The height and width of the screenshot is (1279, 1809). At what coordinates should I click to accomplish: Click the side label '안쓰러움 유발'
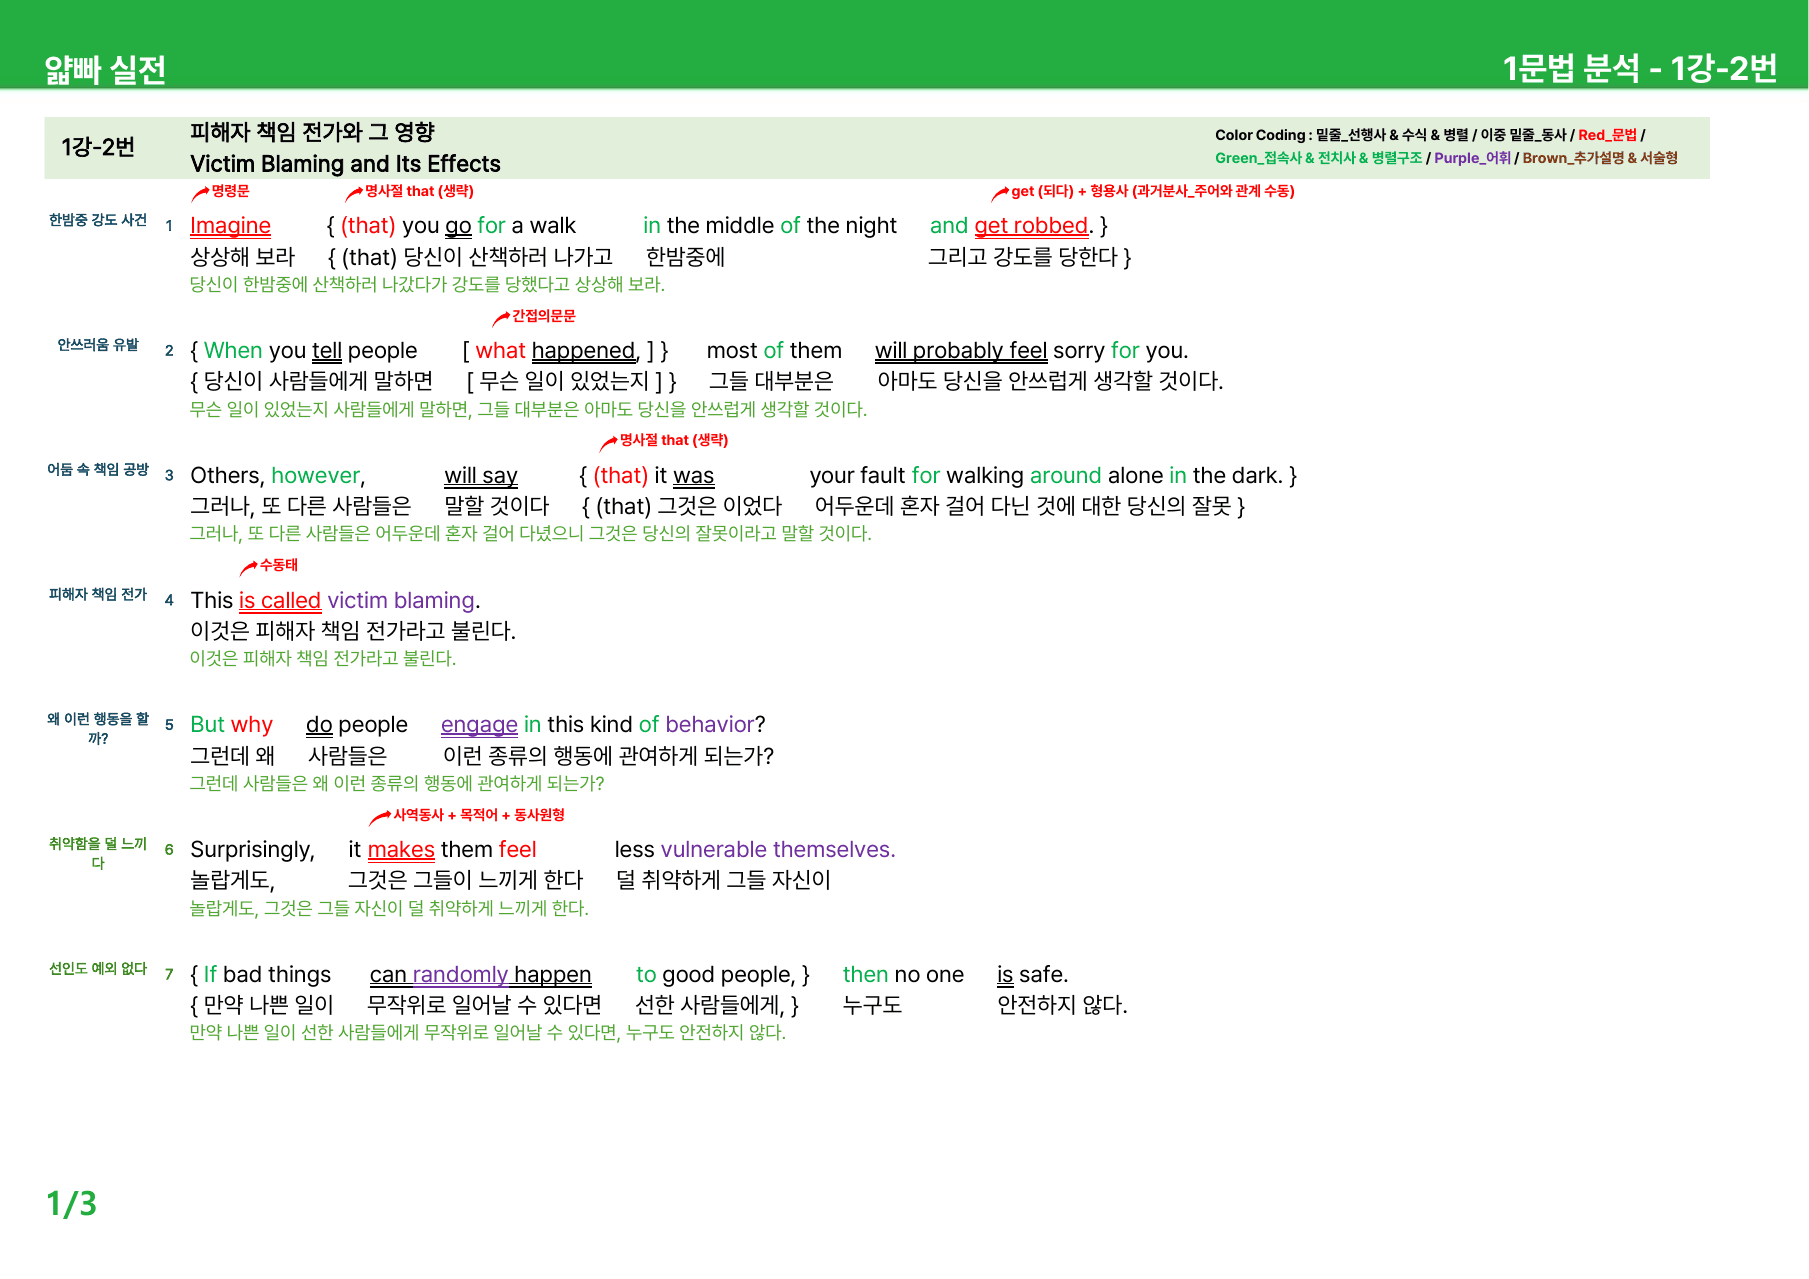click(x=98, y=345)
